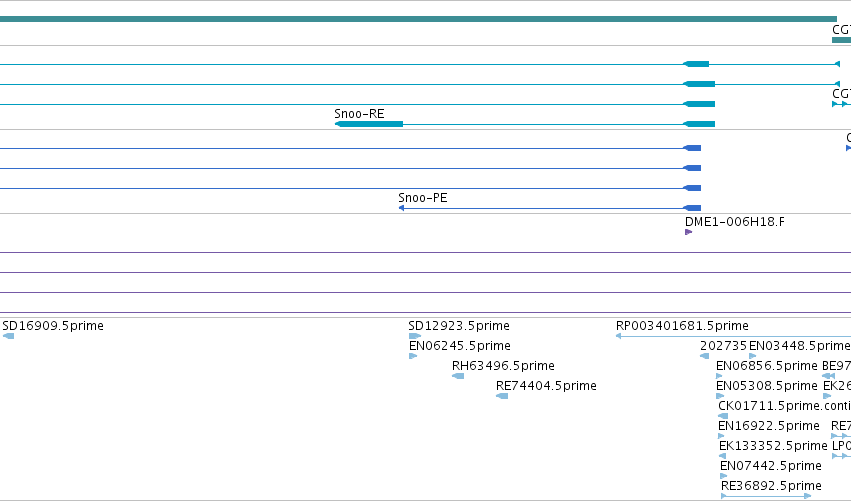Click the EN06856.5prime label
This screenshot has height=501, width=851.
tap(766, 366)
